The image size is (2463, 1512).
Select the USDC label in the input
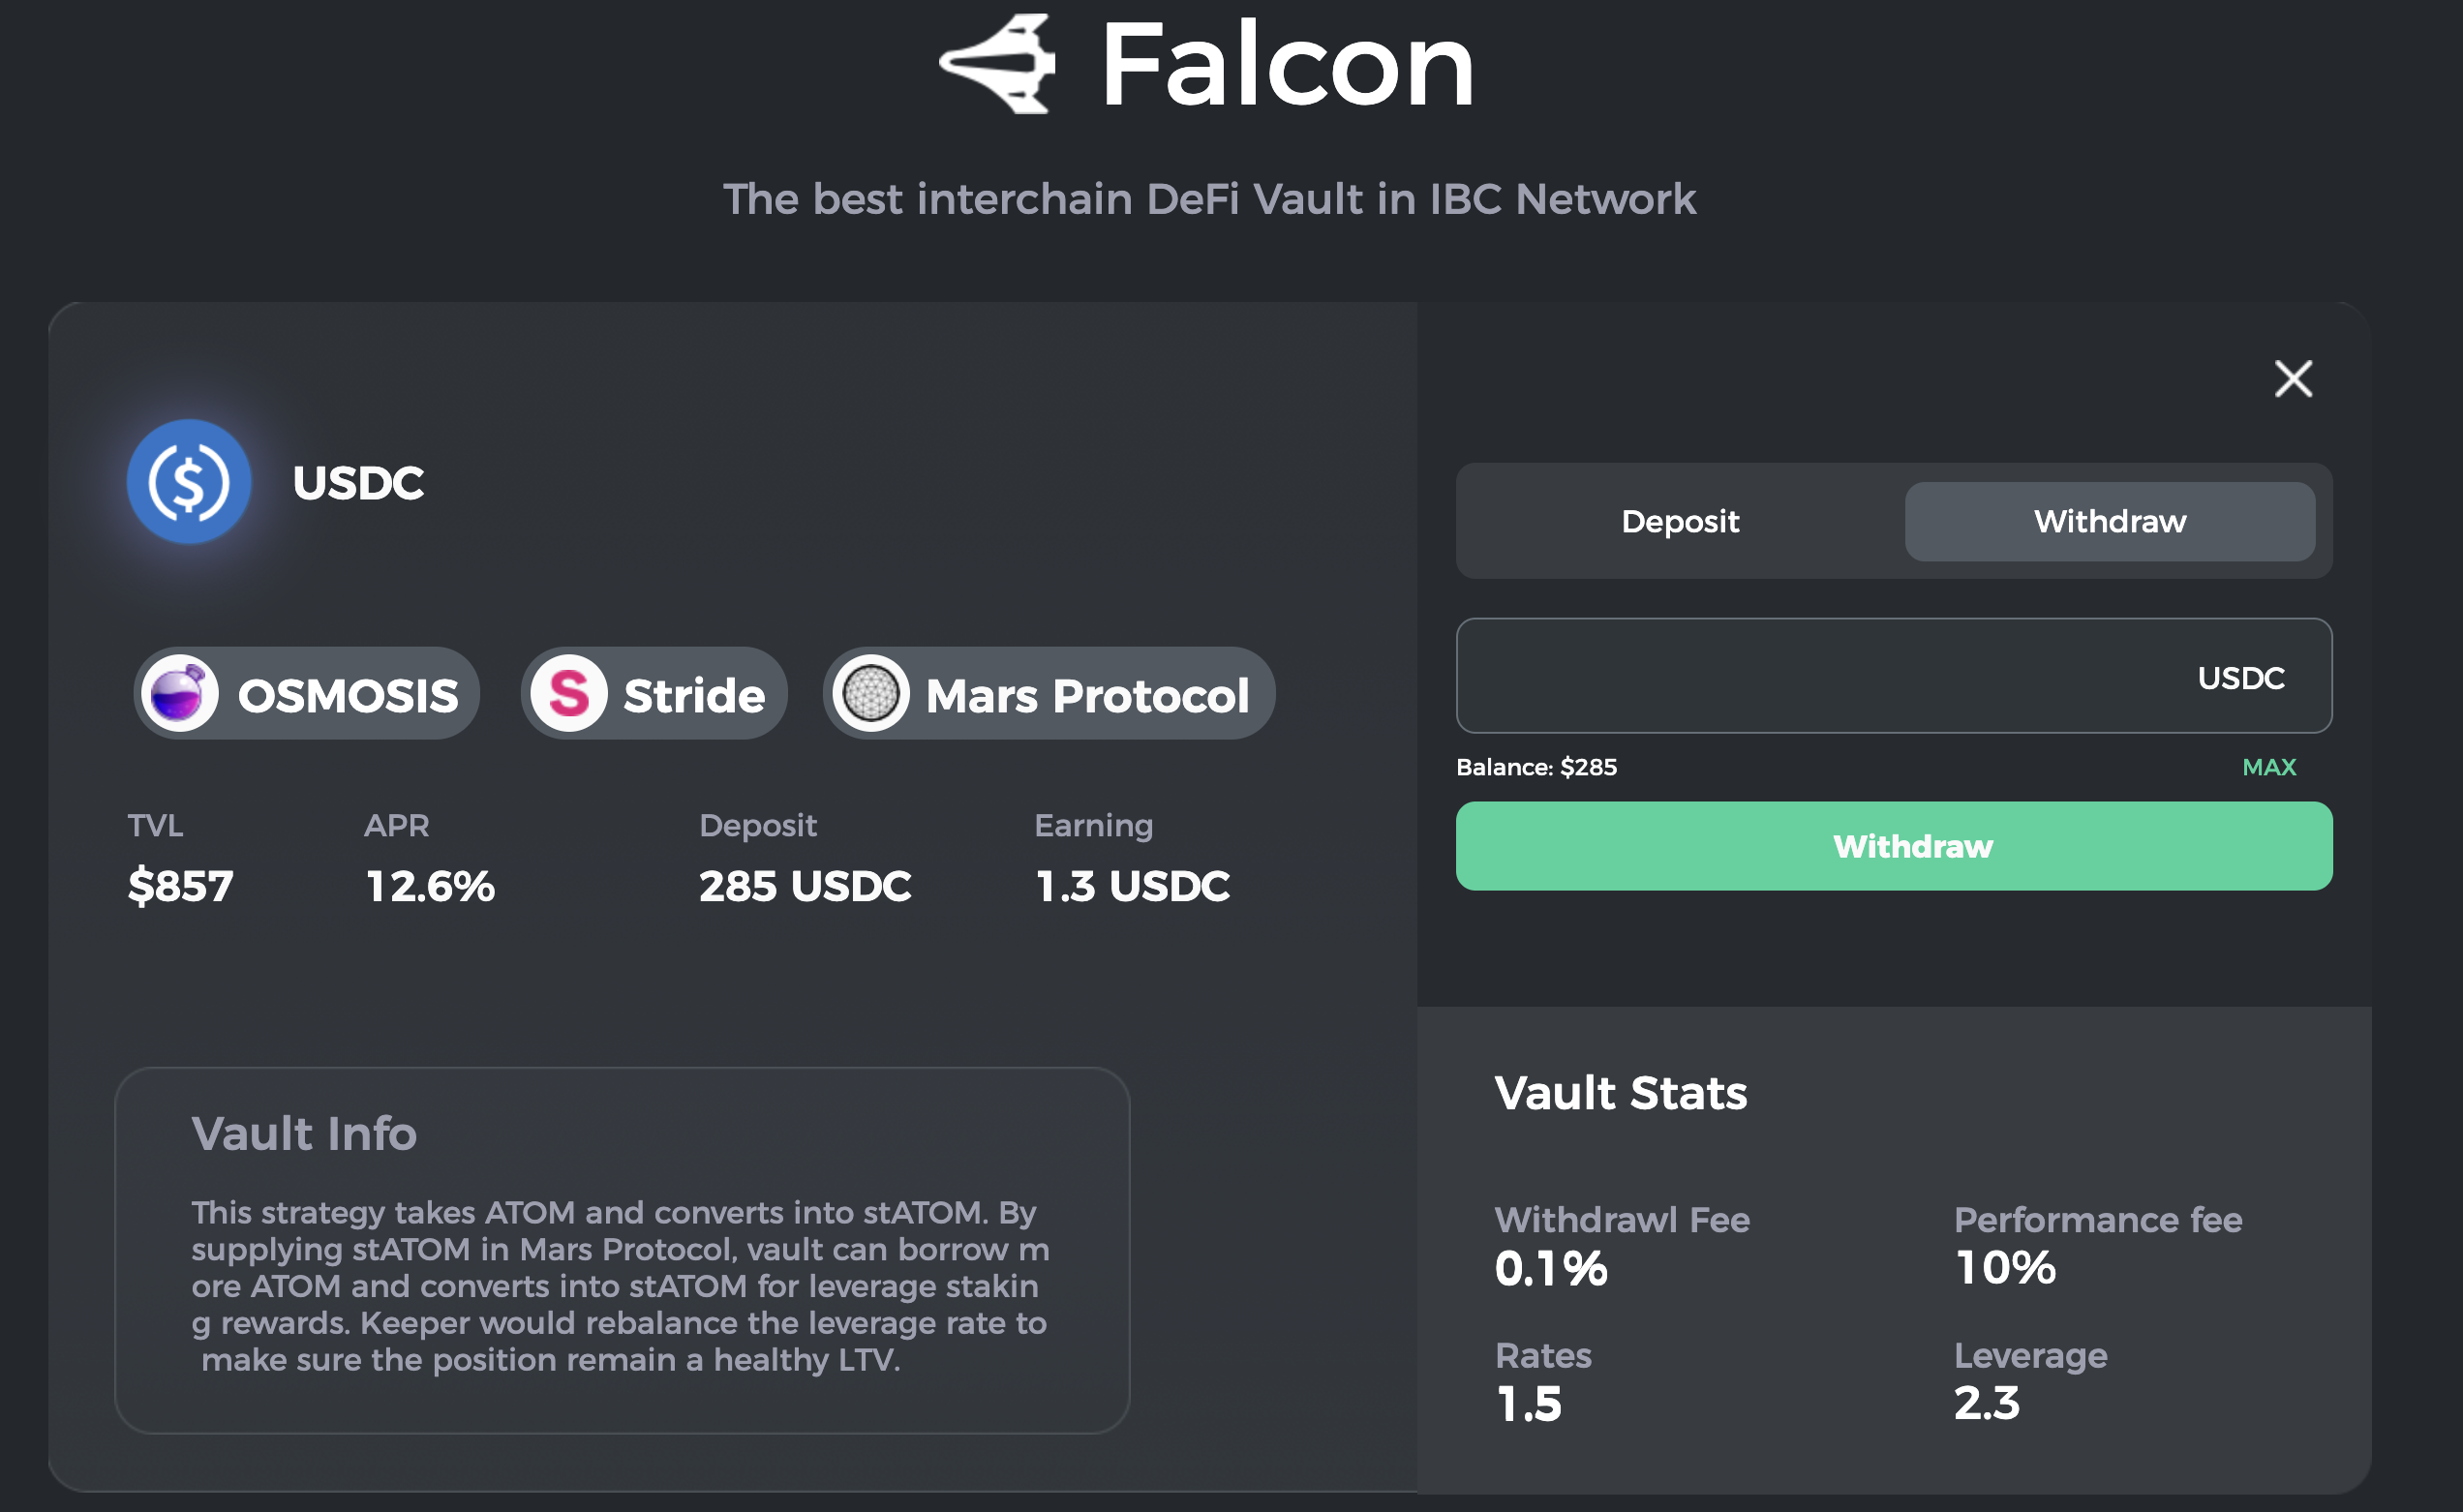pos(2240,678)
